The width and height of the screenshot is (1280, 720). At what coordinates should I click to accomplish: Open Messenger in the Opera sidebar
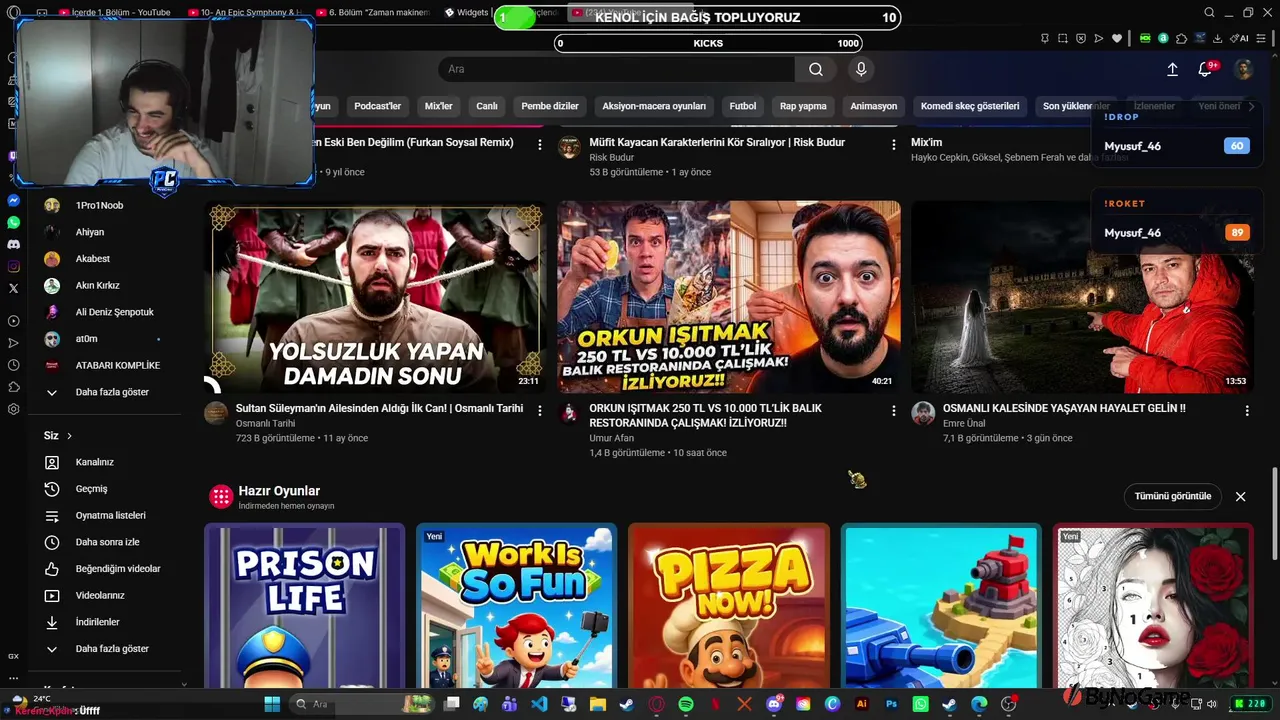(13, 200)
